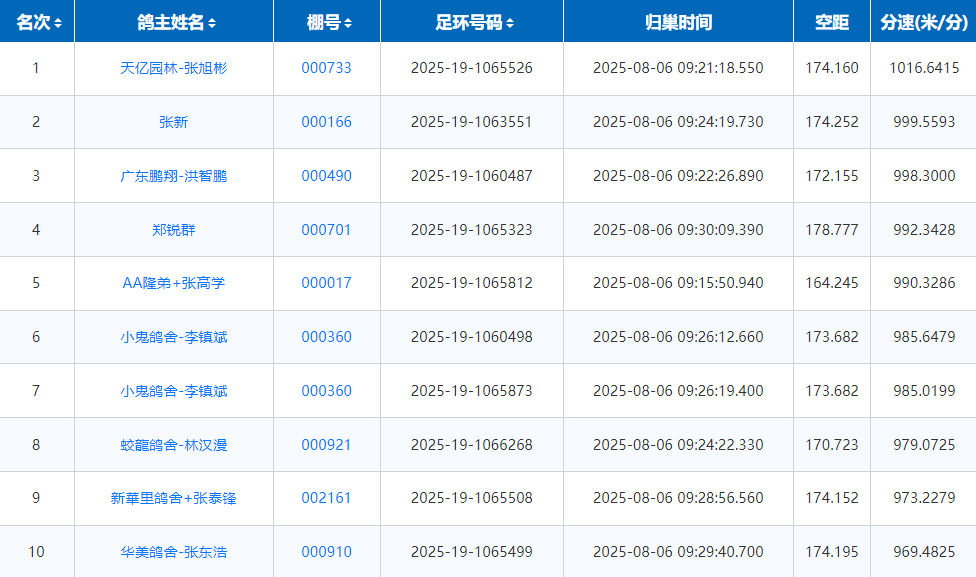This screenshot has width=976, height=577.
Task: Open 新華里鸽舍+张泰锋 owner link
Action: [173, 498]
